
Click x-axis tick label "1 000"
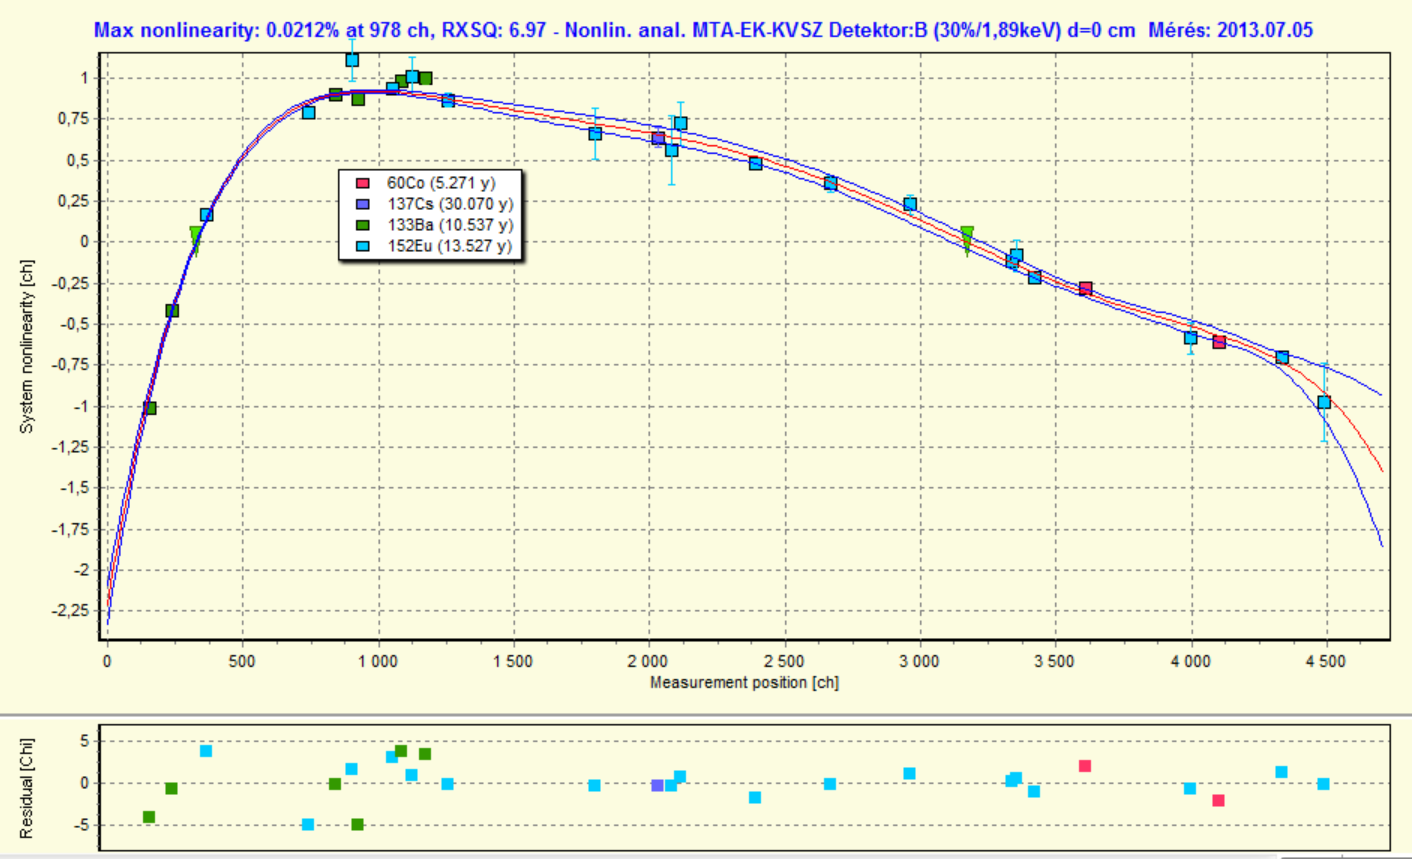click(377, 661)
